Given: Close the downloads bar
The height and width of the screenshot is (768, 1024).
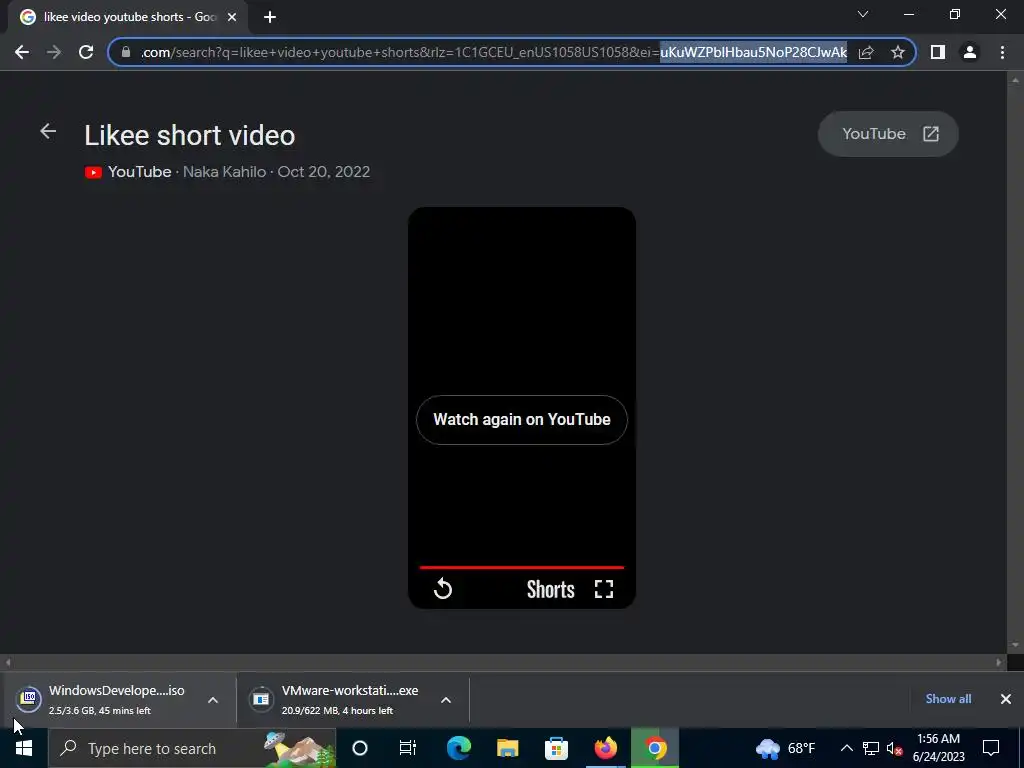Looking at the screenshot, I should coord(1006,699).
